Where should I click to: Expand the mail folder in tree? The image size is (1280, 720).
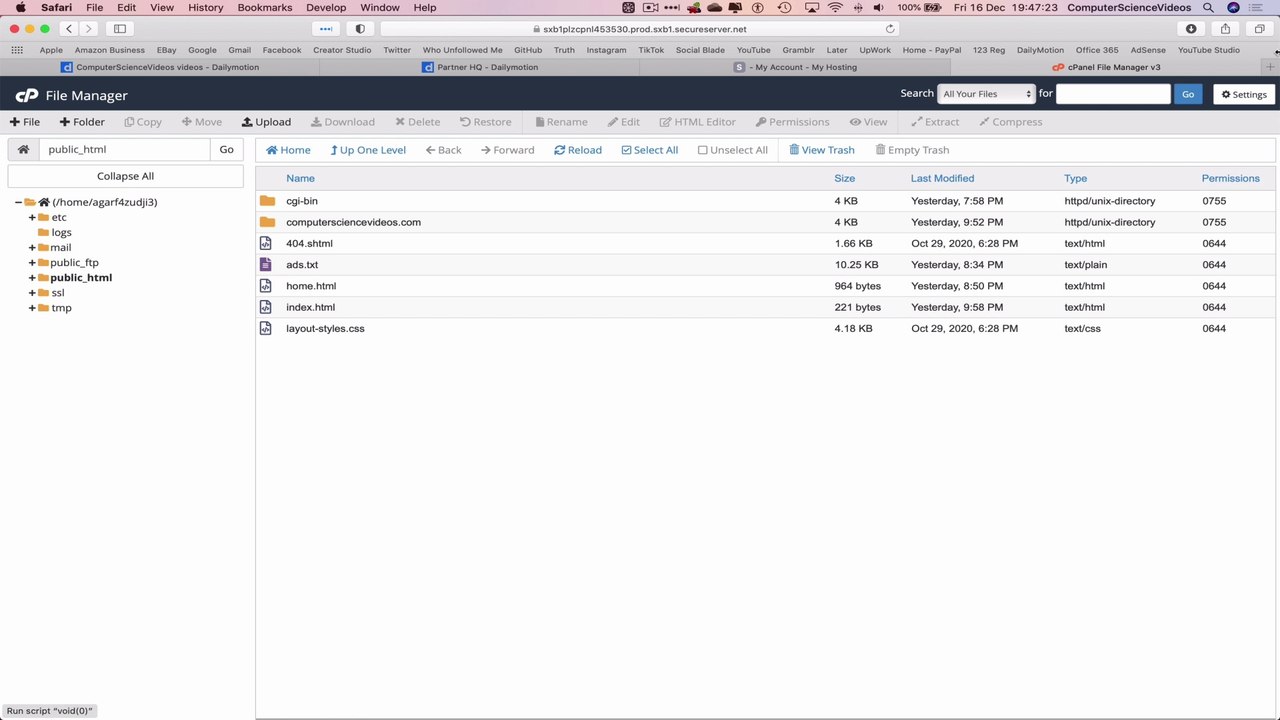click(x=32, y=247)
